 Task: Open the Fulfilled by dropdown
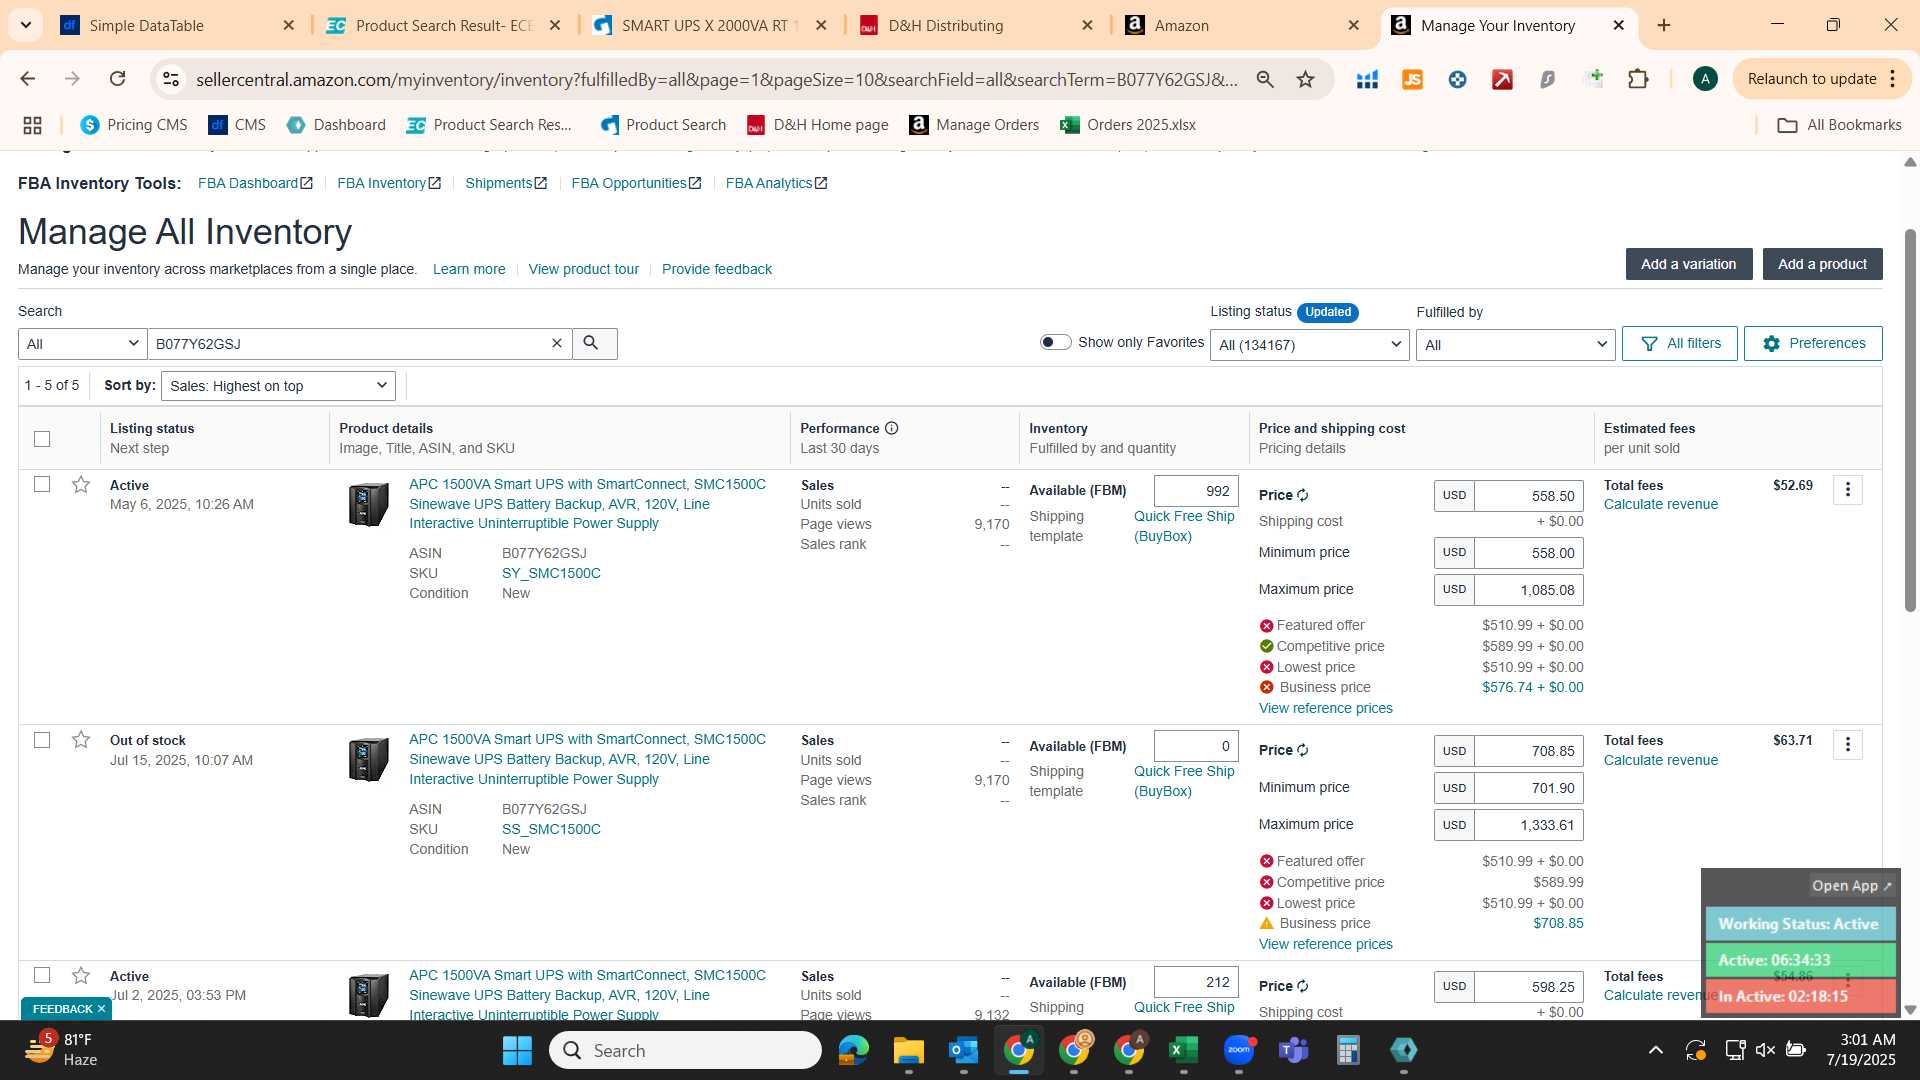coord(1515,345)
